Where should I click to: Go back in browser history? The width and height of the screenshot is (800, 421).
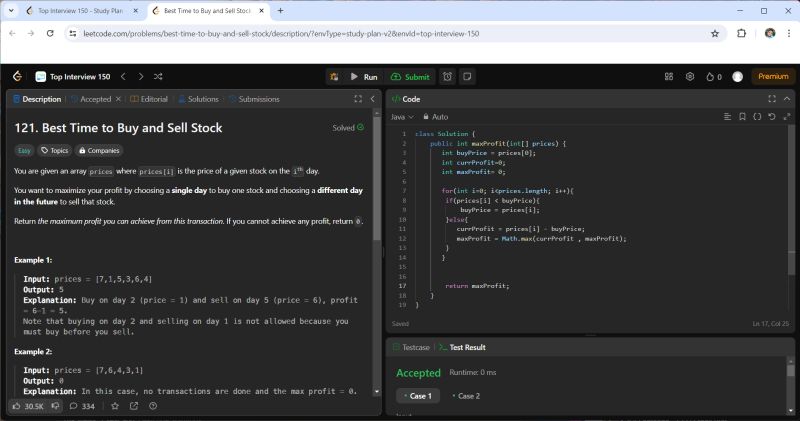(x=12, y=34)
